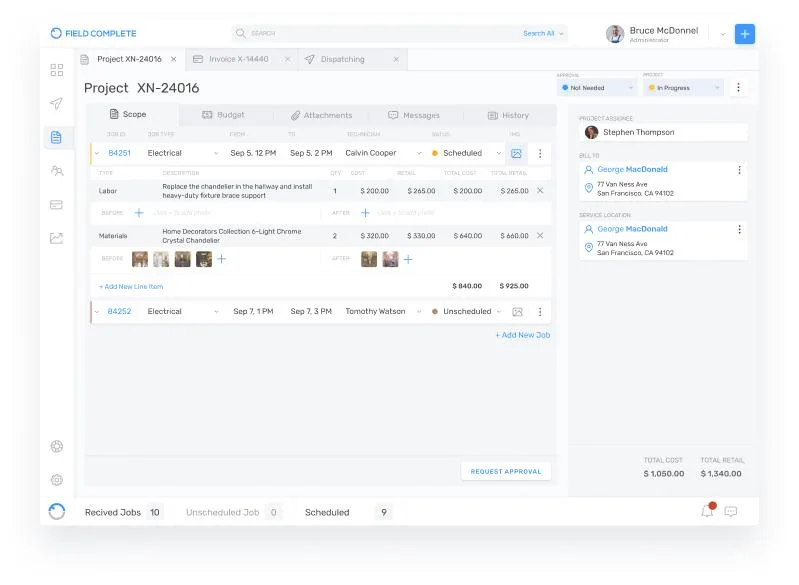This screenshot has width=799, height=585.
Task: Expand job 84252 row
Action: (97, 312)
